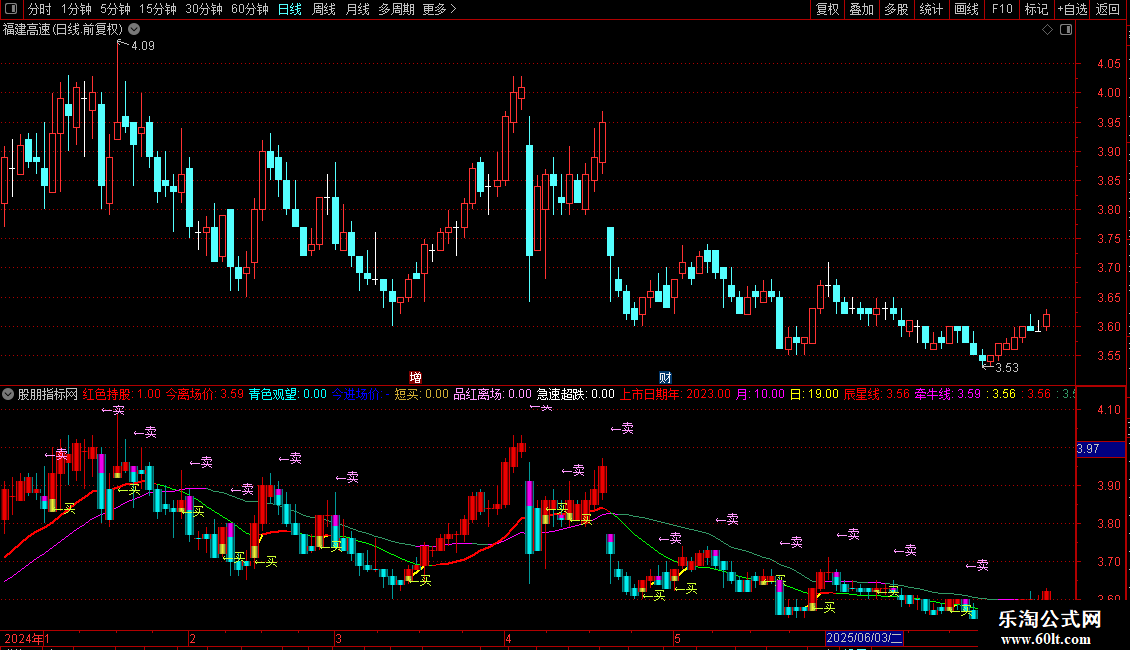Click 上市日期年: 2023.00 readout
Screen dimensions: 1130x650
tap(675, 394)
